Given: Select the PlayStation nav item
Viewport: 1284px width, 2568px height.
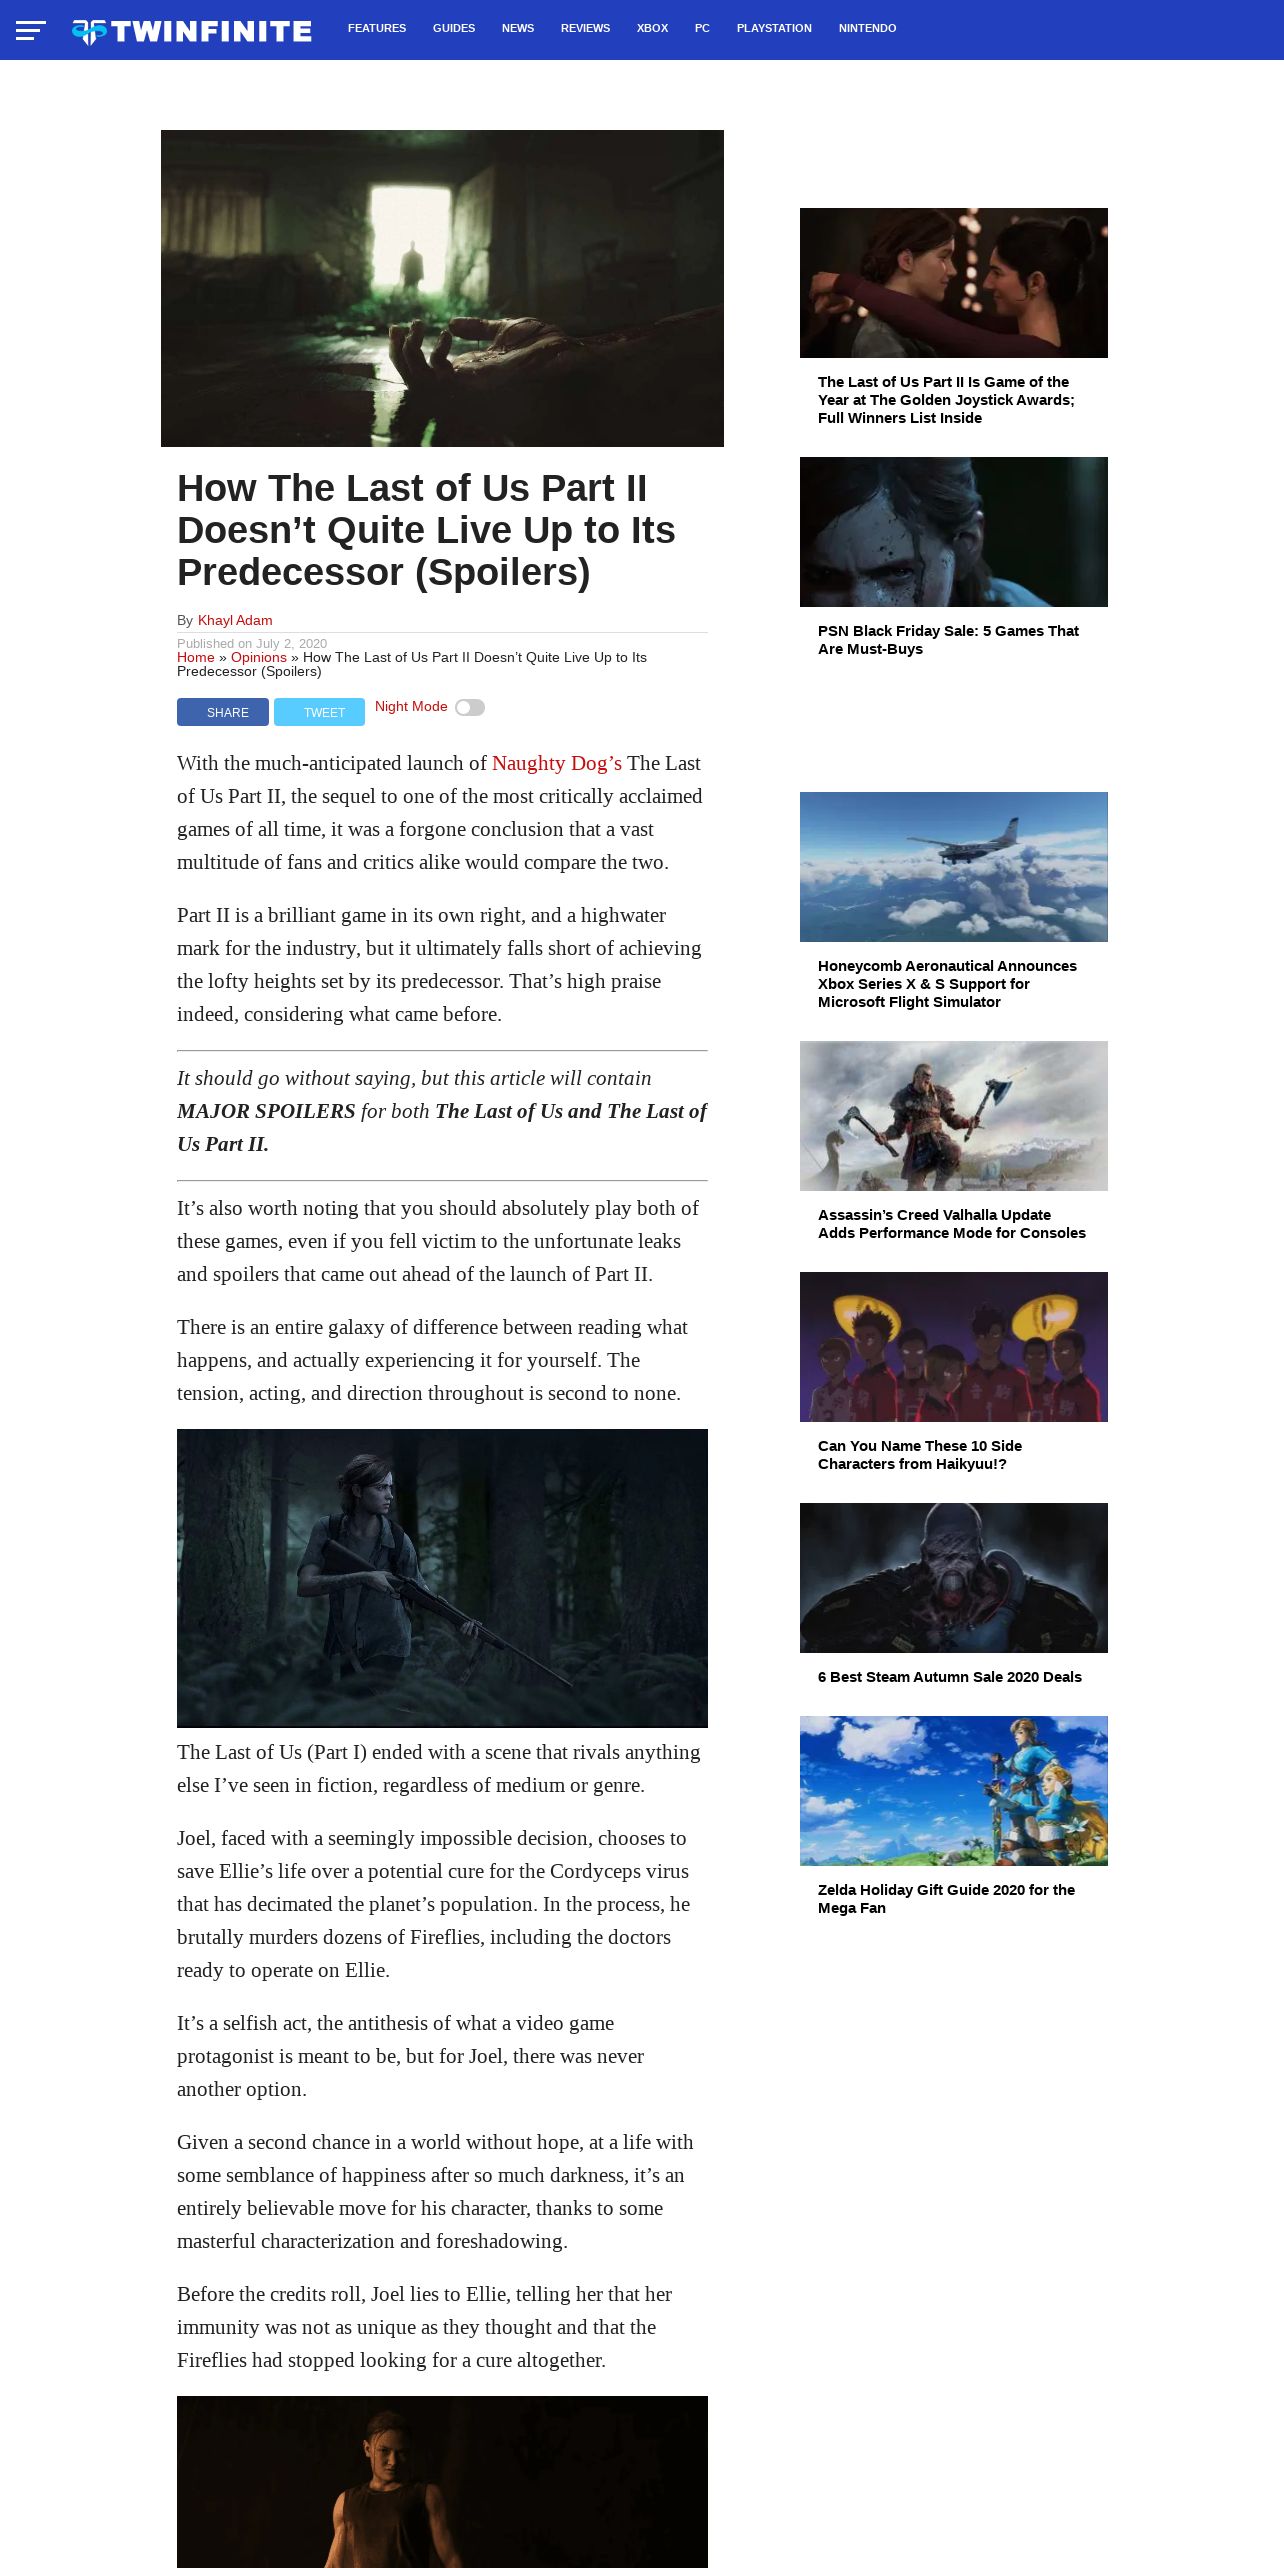Looking at the screenshot, I should point(774,28).
